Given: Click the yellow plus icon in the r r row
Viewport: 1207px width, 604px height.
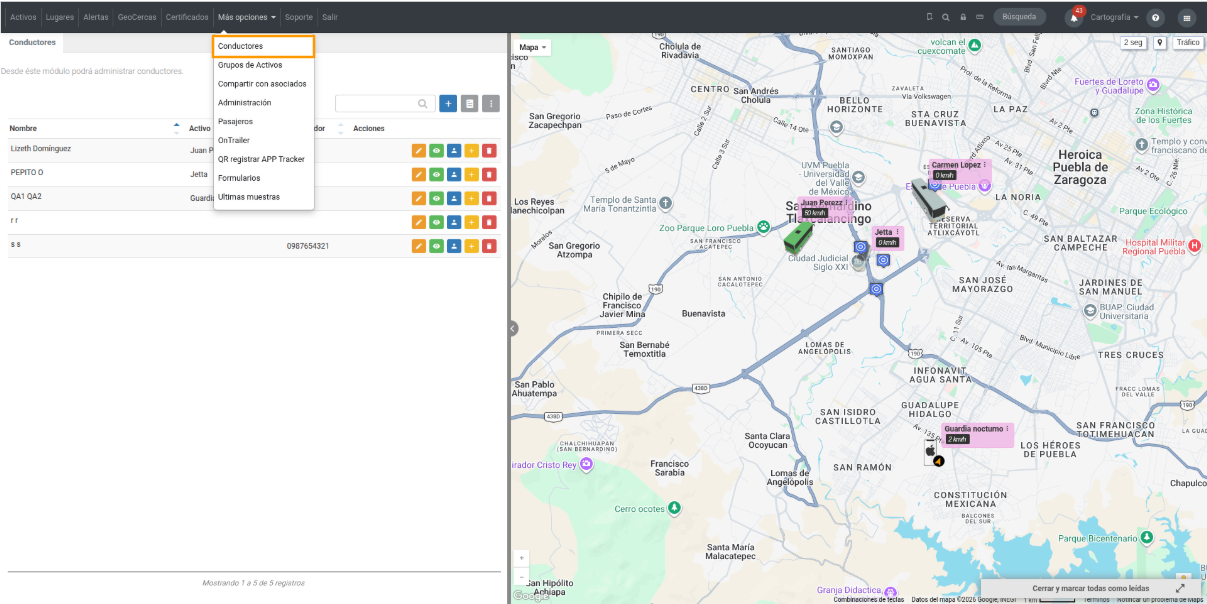Looking at the screenshot, I should point(471,222).
